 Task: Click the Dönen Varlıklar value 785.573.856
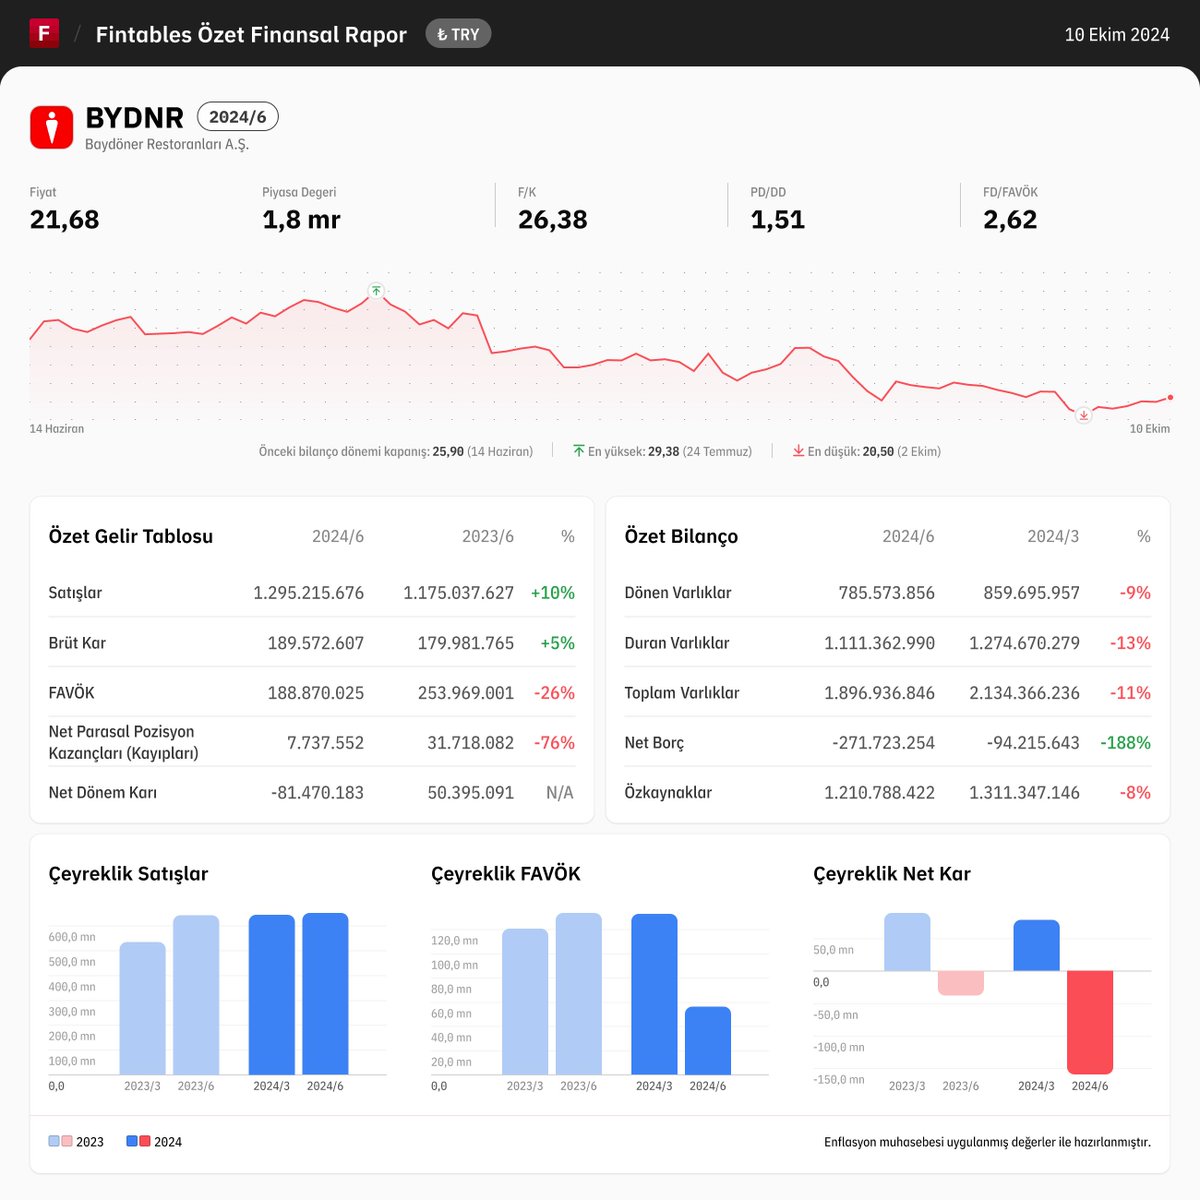click(x=887, y=593)
